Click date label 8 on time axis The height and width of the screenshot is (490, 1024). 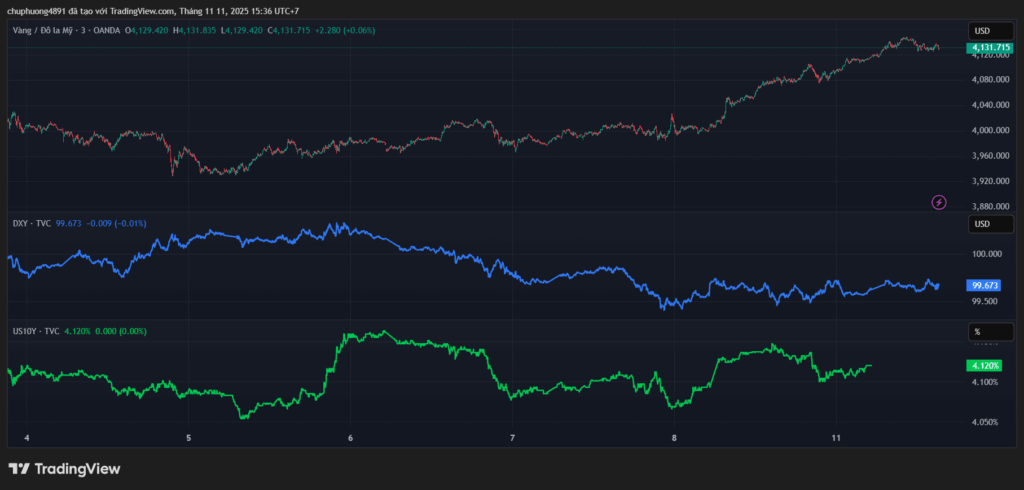(x=674, y=438)
